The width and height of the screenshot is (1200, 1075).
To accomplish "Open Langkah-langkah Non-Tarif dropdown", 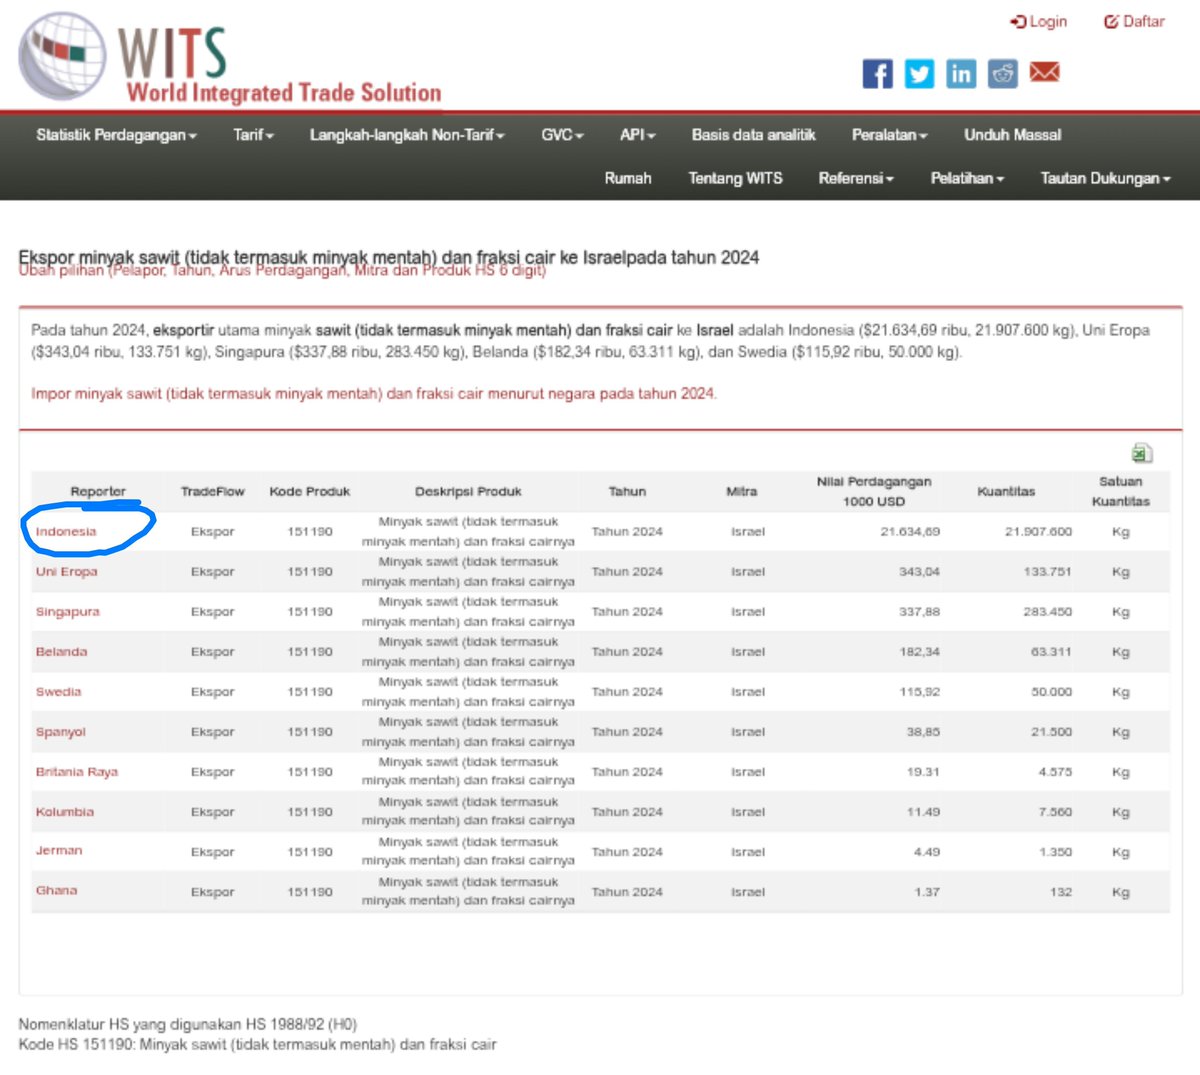I will point(407,135).
